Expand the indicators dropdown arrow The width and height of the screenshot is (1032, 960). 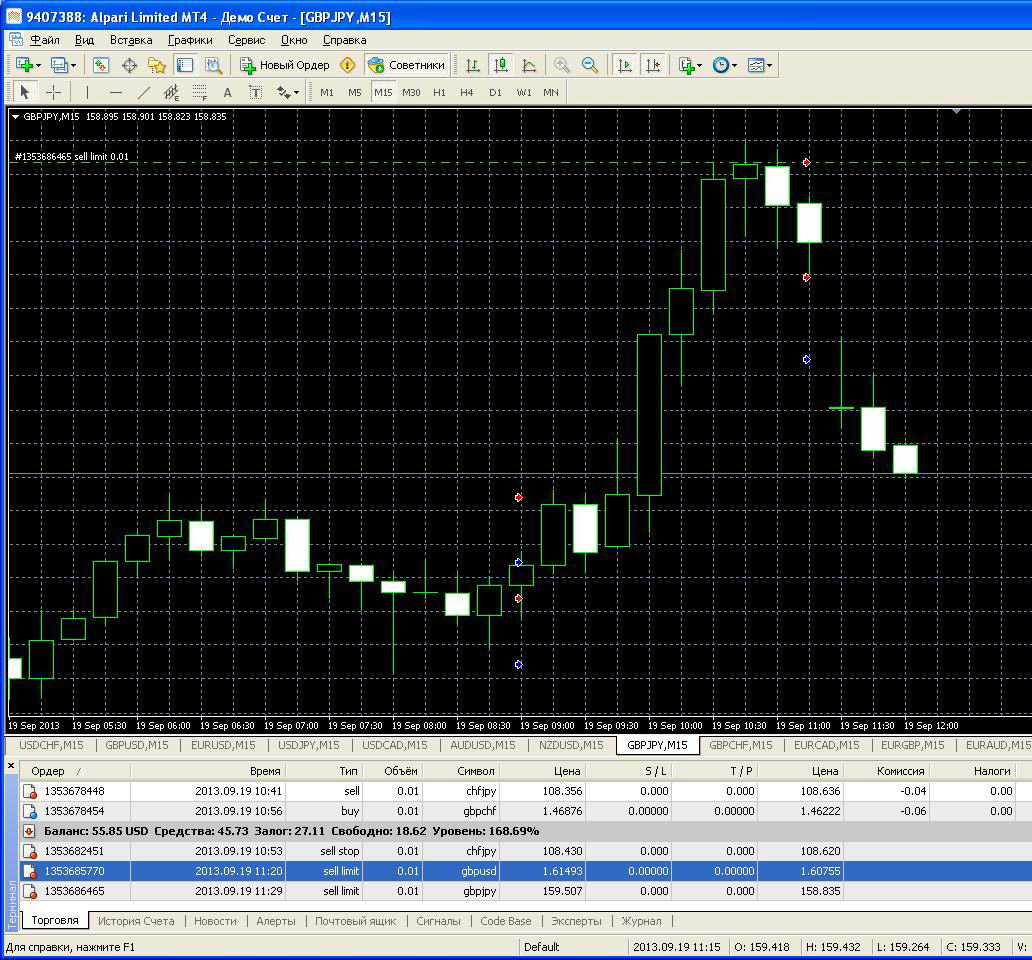point(700,66)
